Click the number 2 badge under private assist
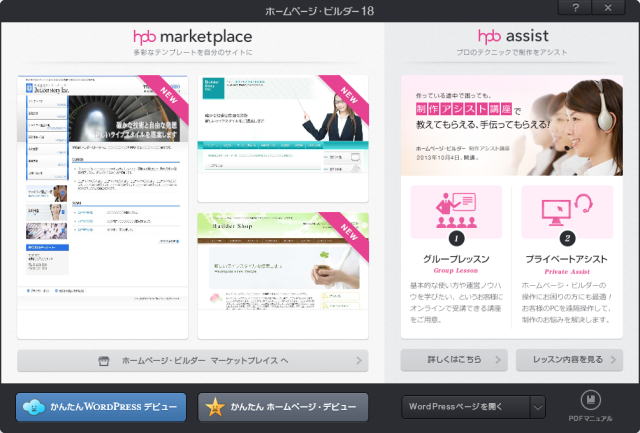This screenshot has width=640, height=433. [x=567, y=238]
